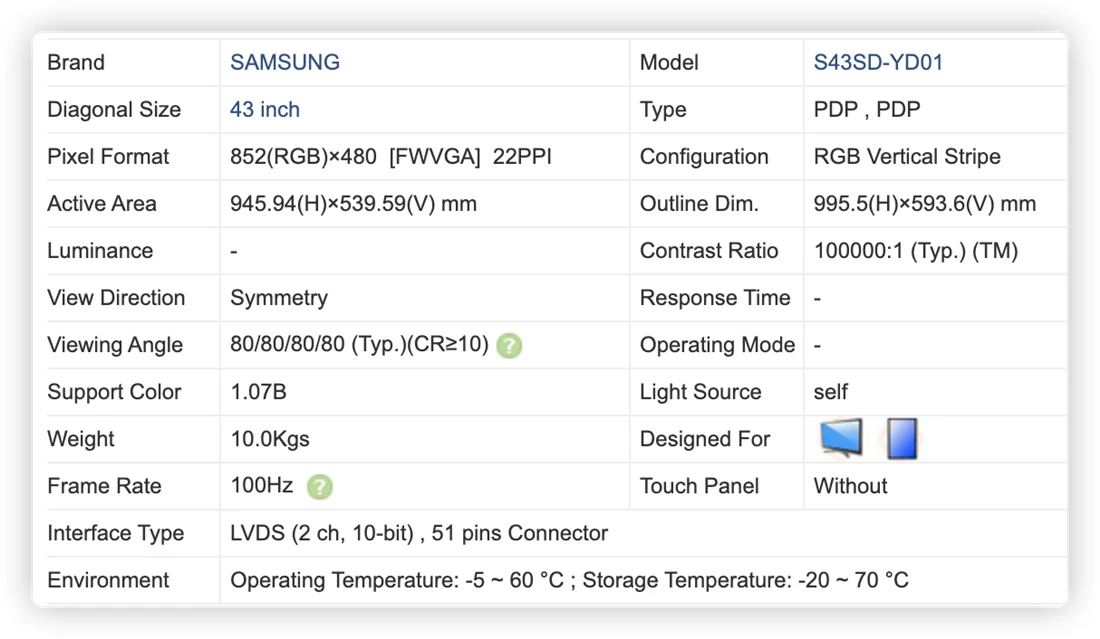Viewport: 1100px width, 639px height.
Task: Click the 995.5(H)×593.6(V) mm value
Action: pyautogui.click(x=925, y=203)
